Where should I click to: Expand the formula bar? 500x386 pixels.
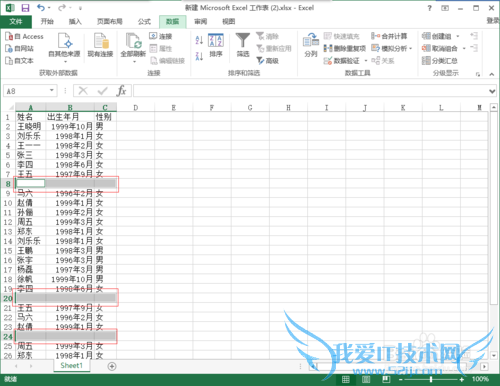[x=492, y=91]
